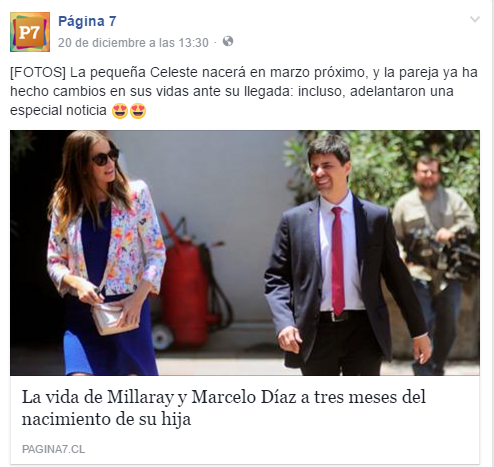Screen dimensions: 494x467
Task: Click the woman in floral jacket in photo
Action: pos(105,253)
